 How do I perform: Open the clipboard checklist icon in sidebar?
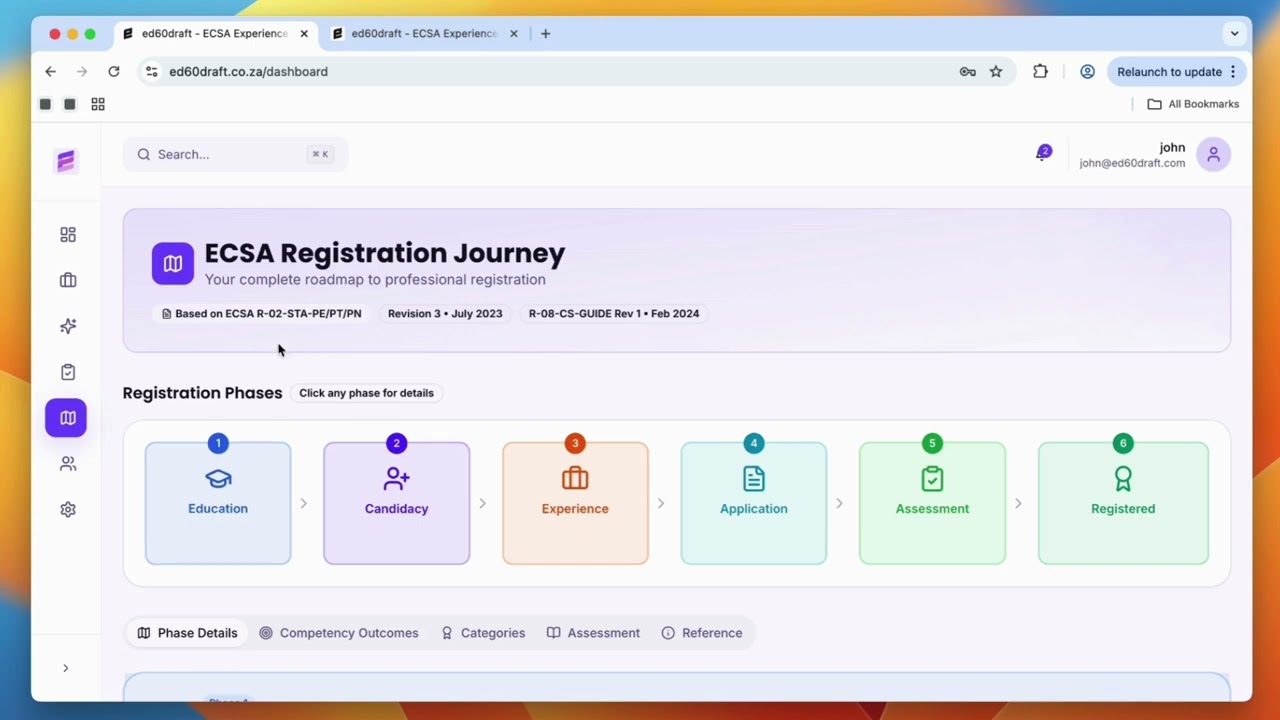pos(68,372)
